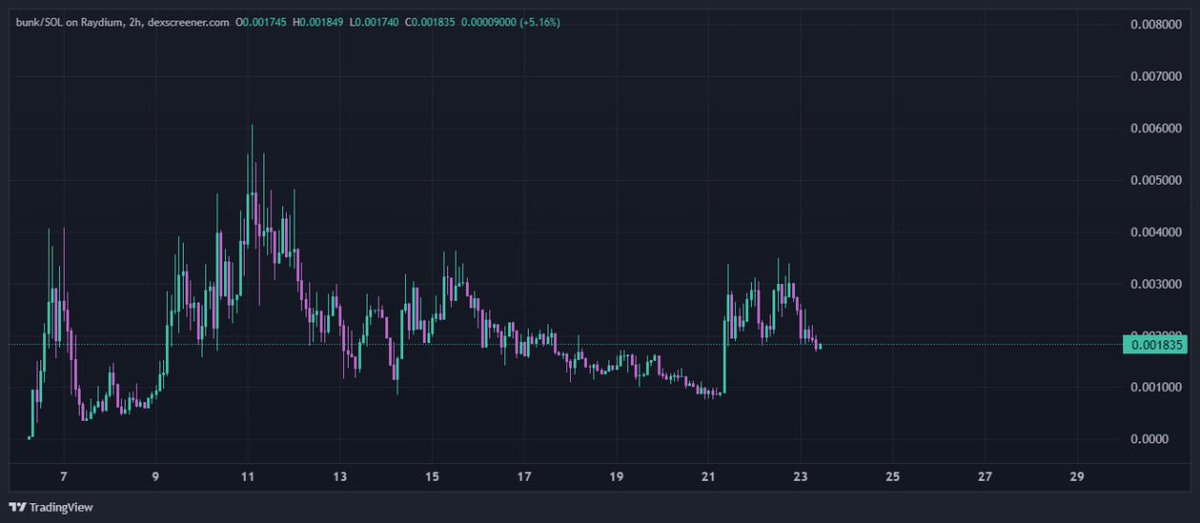Click the TradingView logo

click(16, 507)
